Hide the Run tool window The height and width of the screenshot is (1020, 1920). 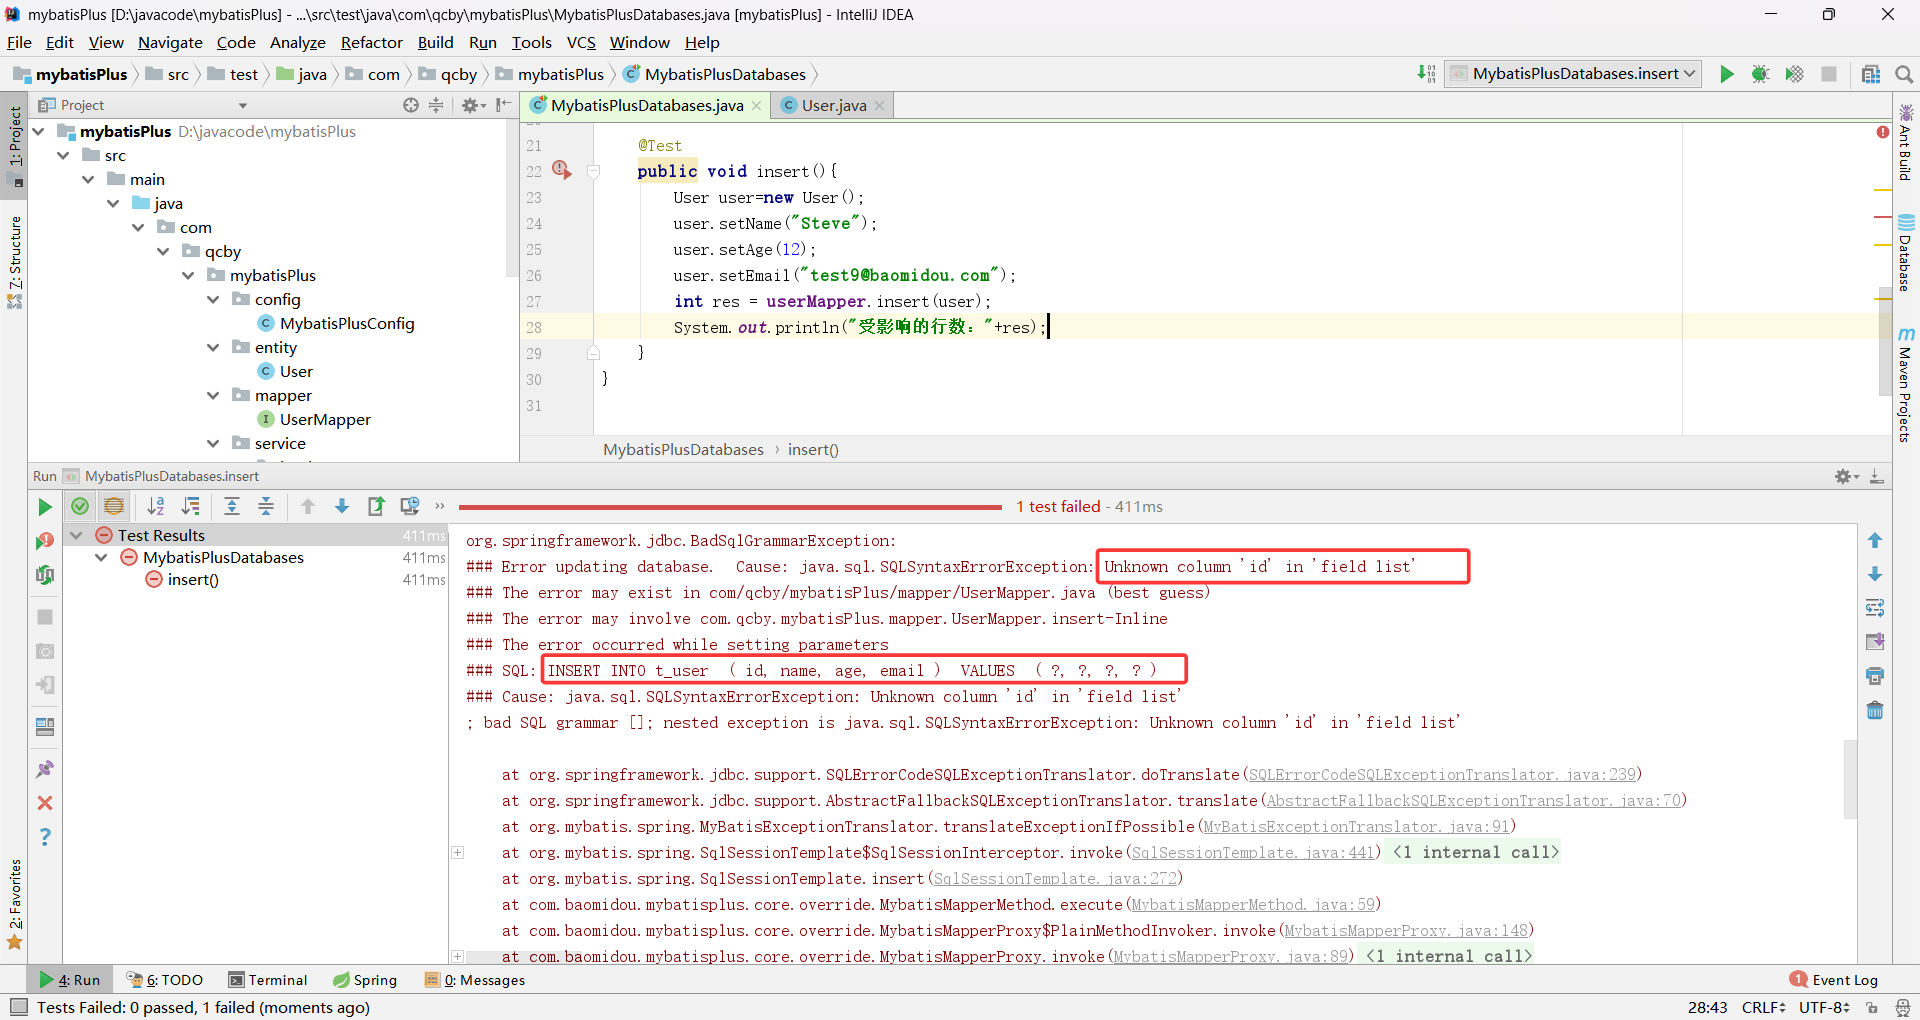click(x=1877, y=476)
